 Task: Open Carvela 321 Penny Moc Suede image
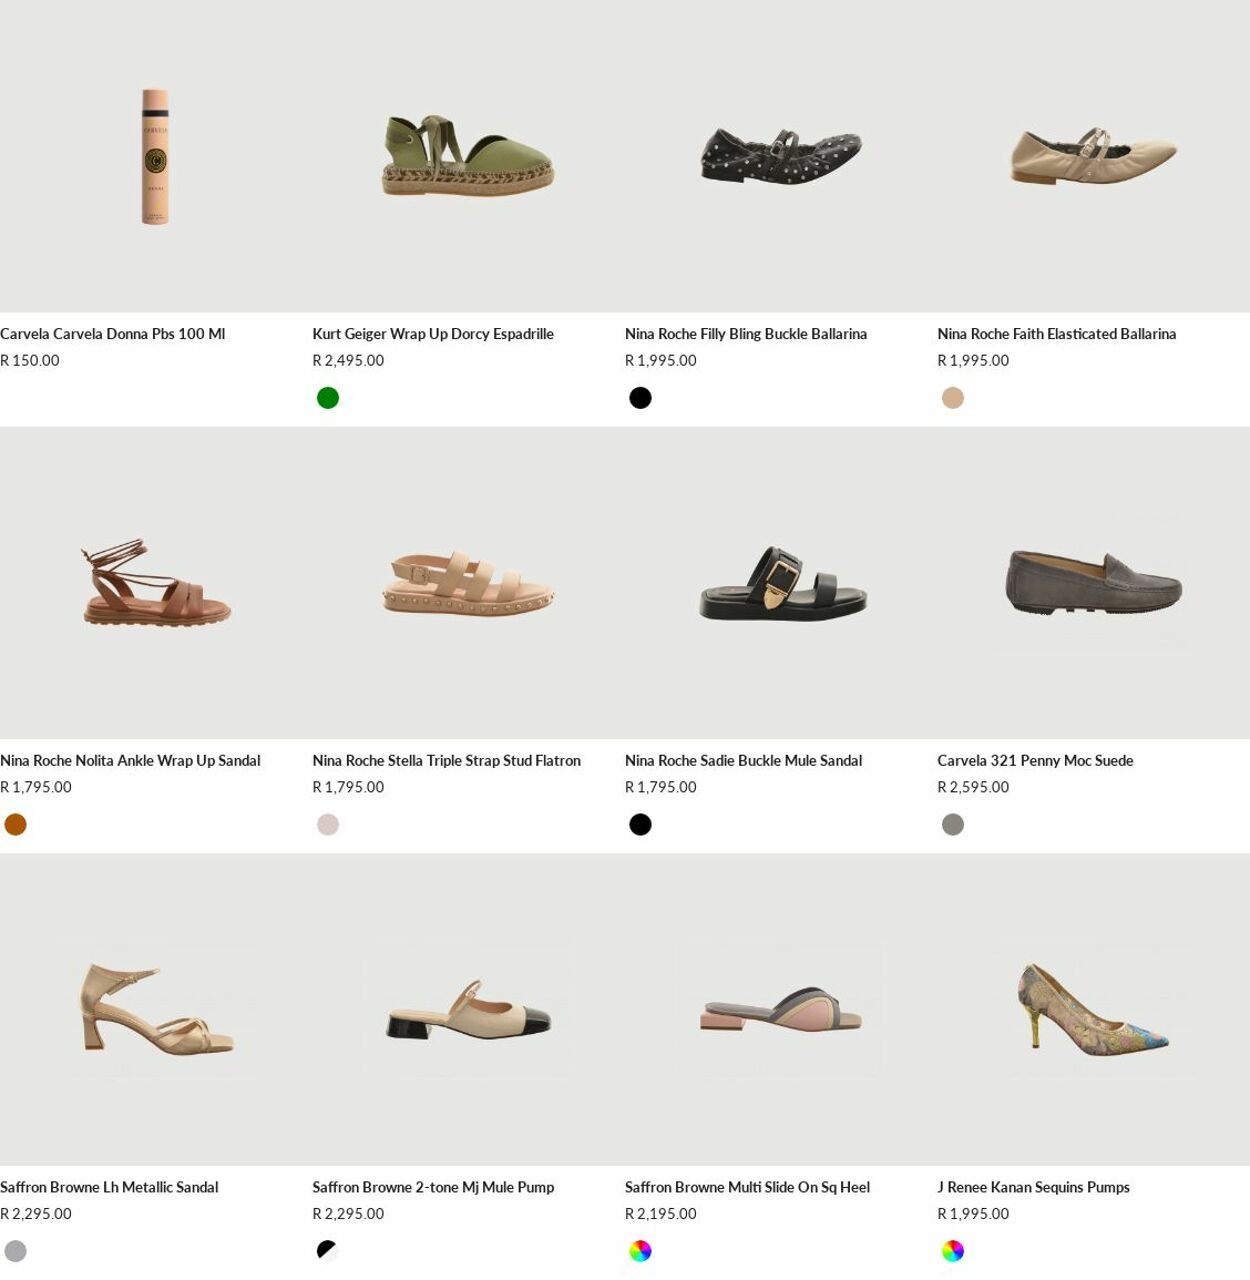pos(1093,583)
